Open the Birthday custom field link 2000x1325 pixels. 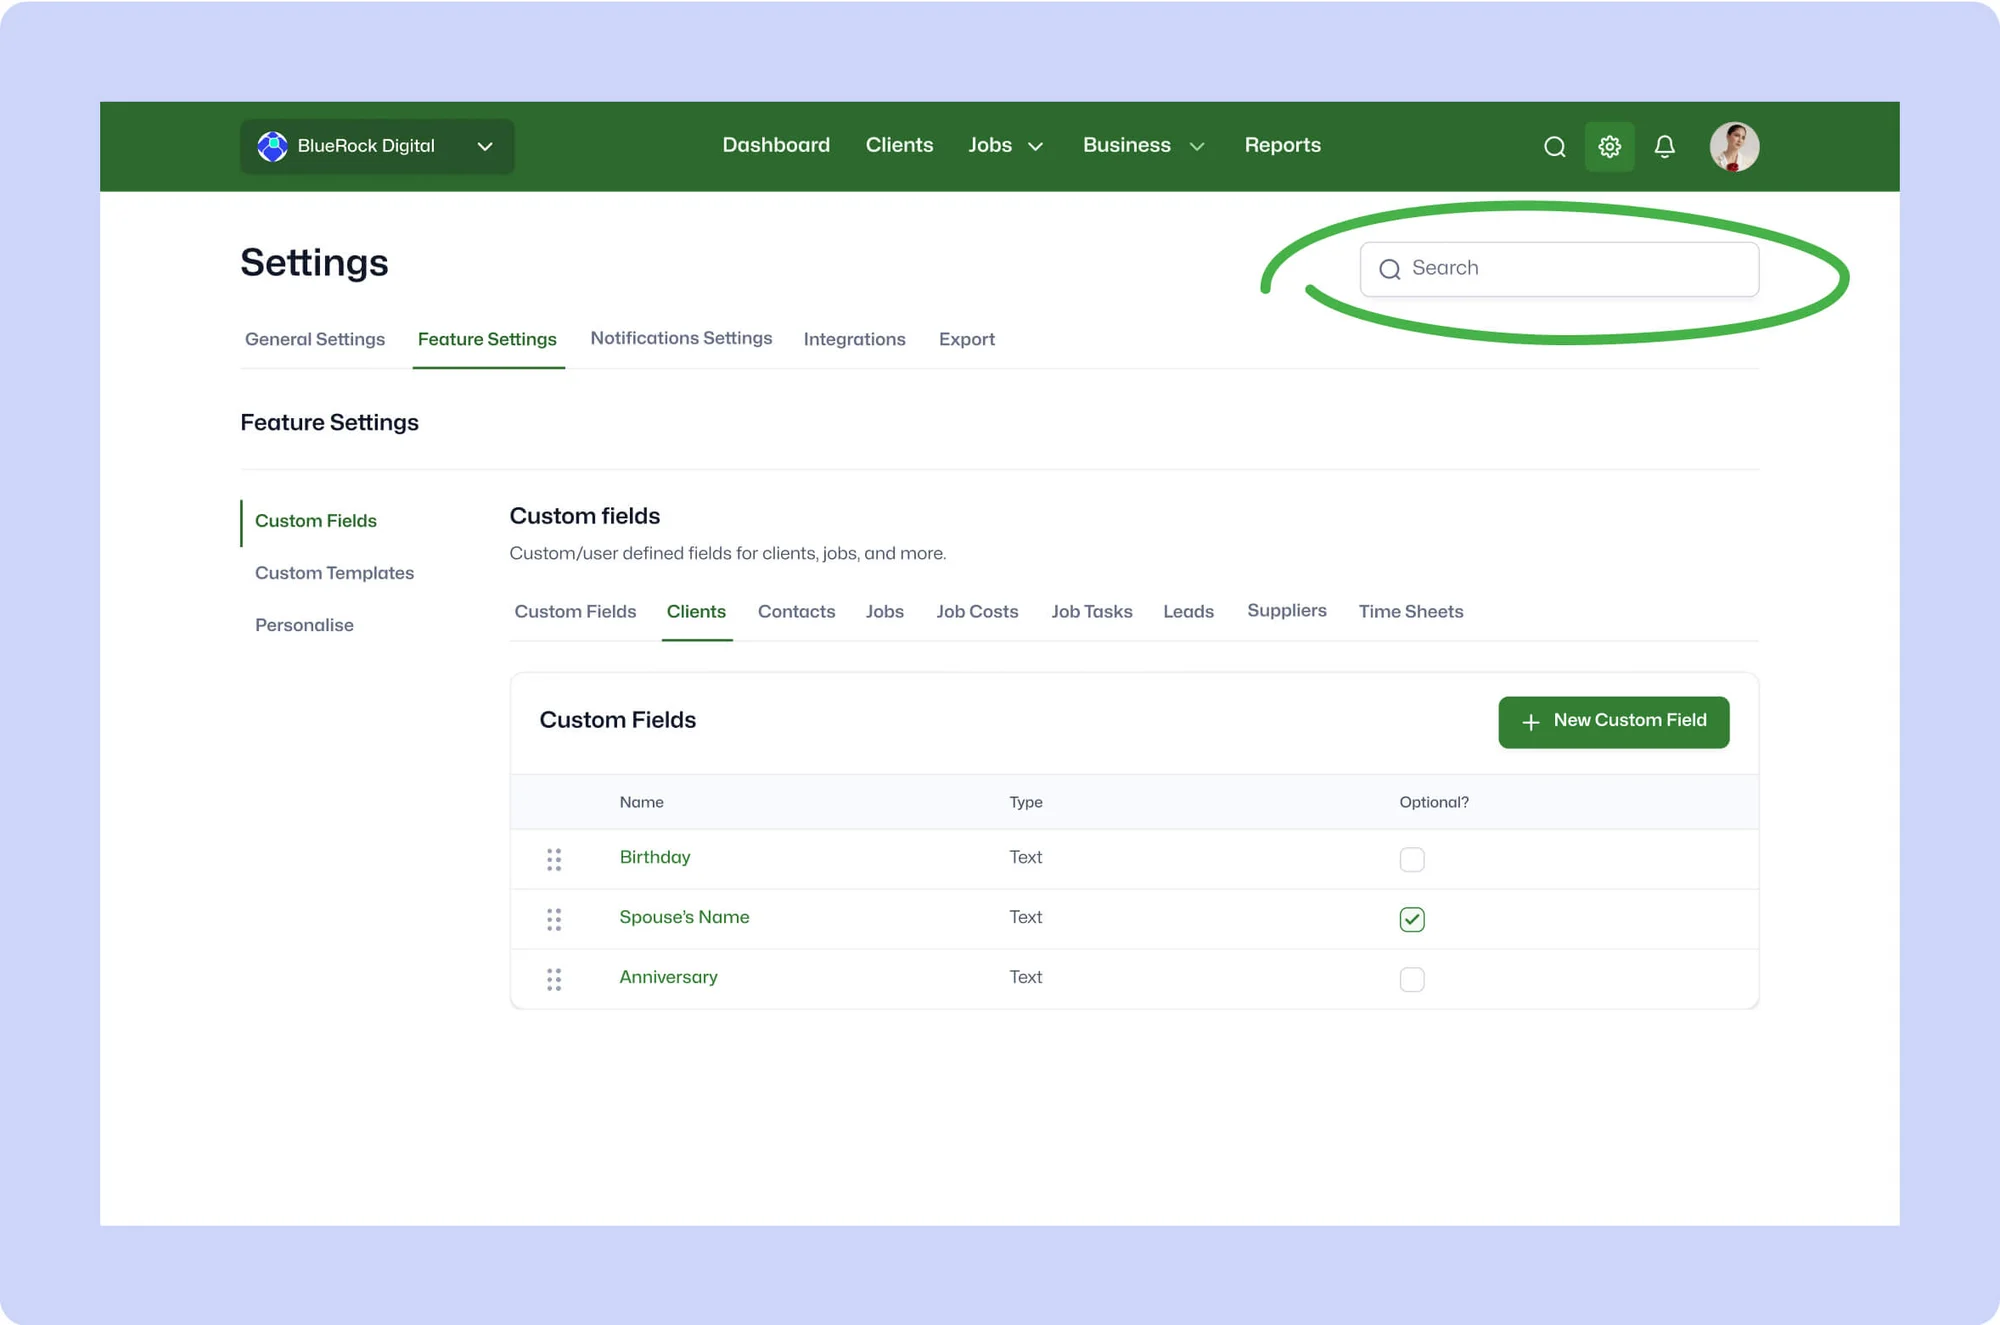click(x=654, y=857)
